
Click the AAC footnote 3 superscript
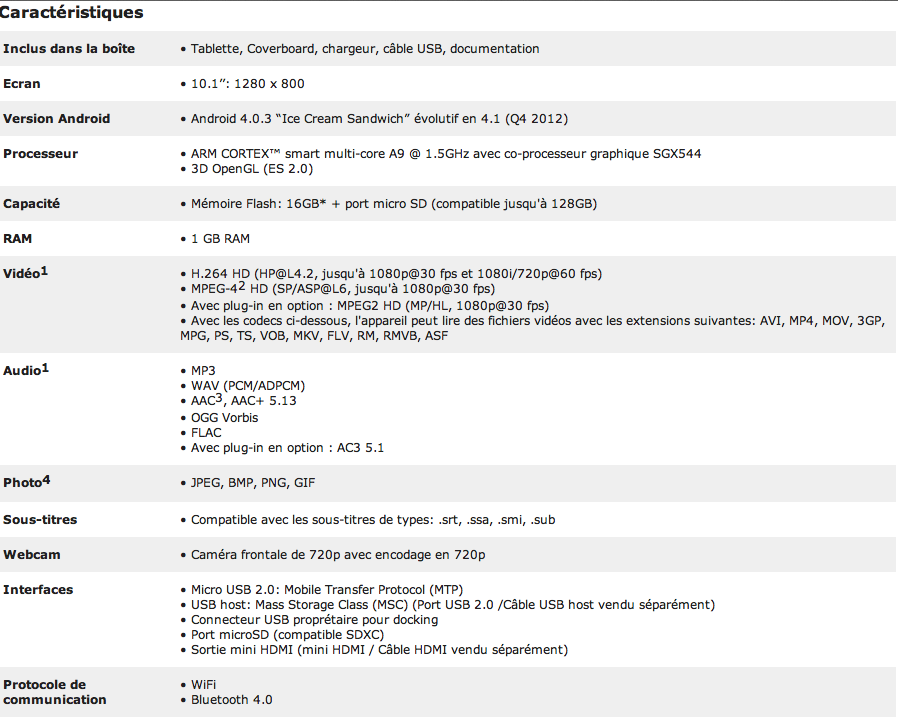click(218, 398)
